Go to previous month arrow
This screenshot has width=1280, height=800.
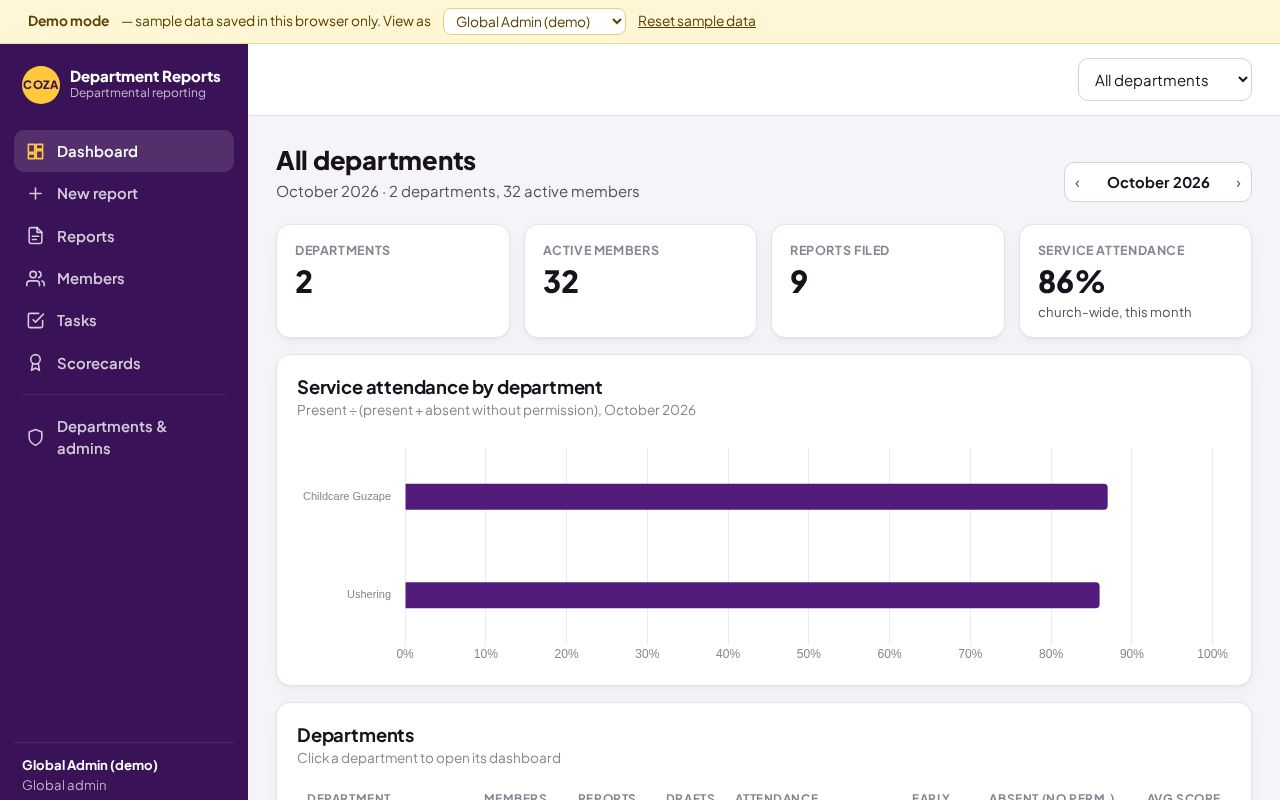coord(1077,182)
